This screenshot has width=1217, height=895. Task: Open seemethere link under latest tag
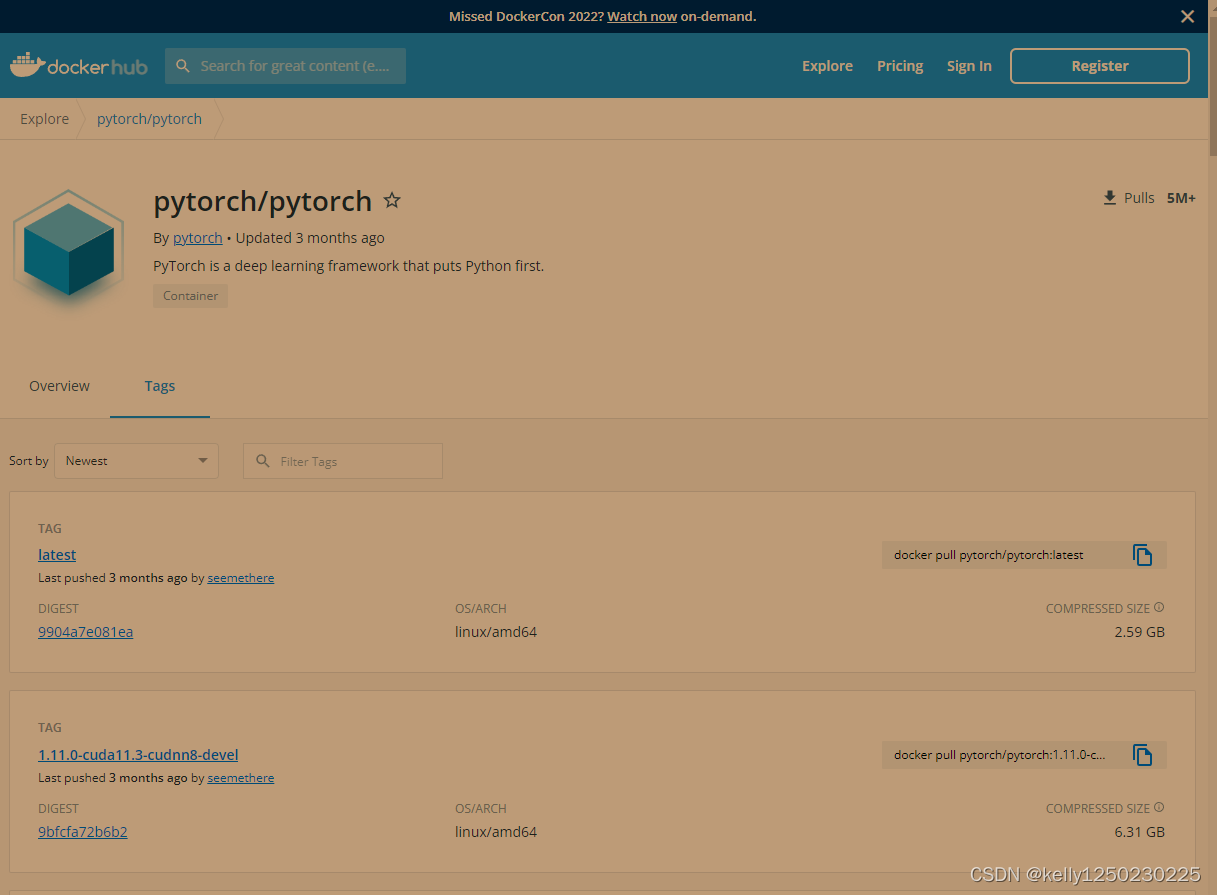pos(241,578)
